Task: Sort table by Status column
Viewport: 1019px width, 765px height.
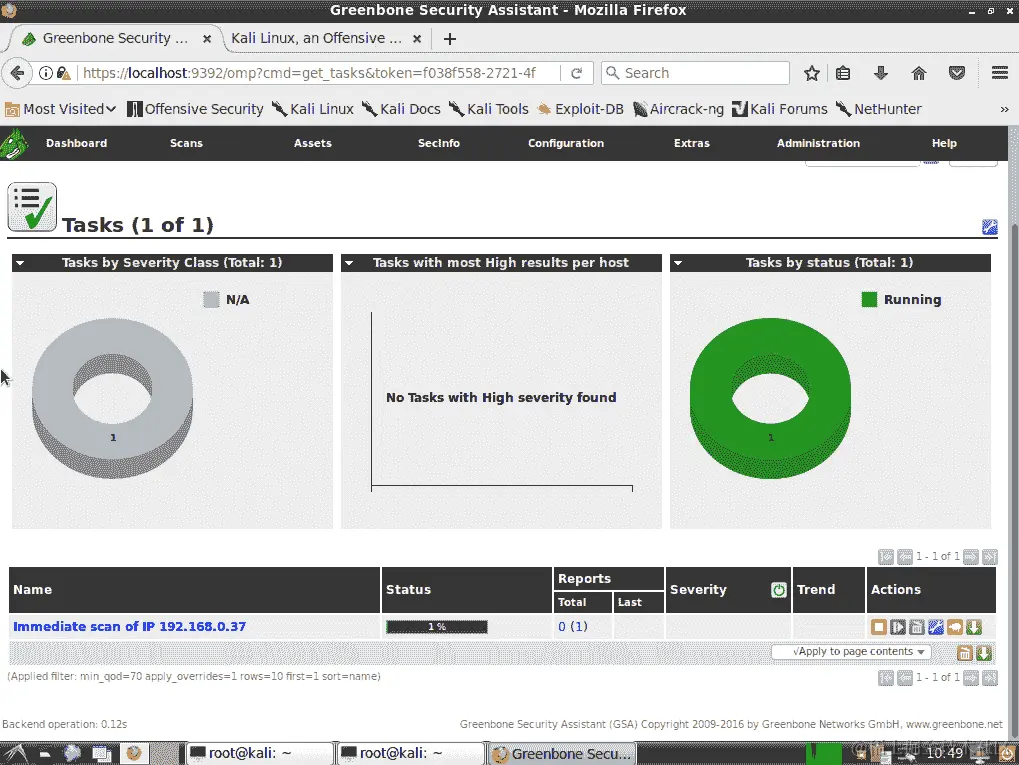Action: 408,590
